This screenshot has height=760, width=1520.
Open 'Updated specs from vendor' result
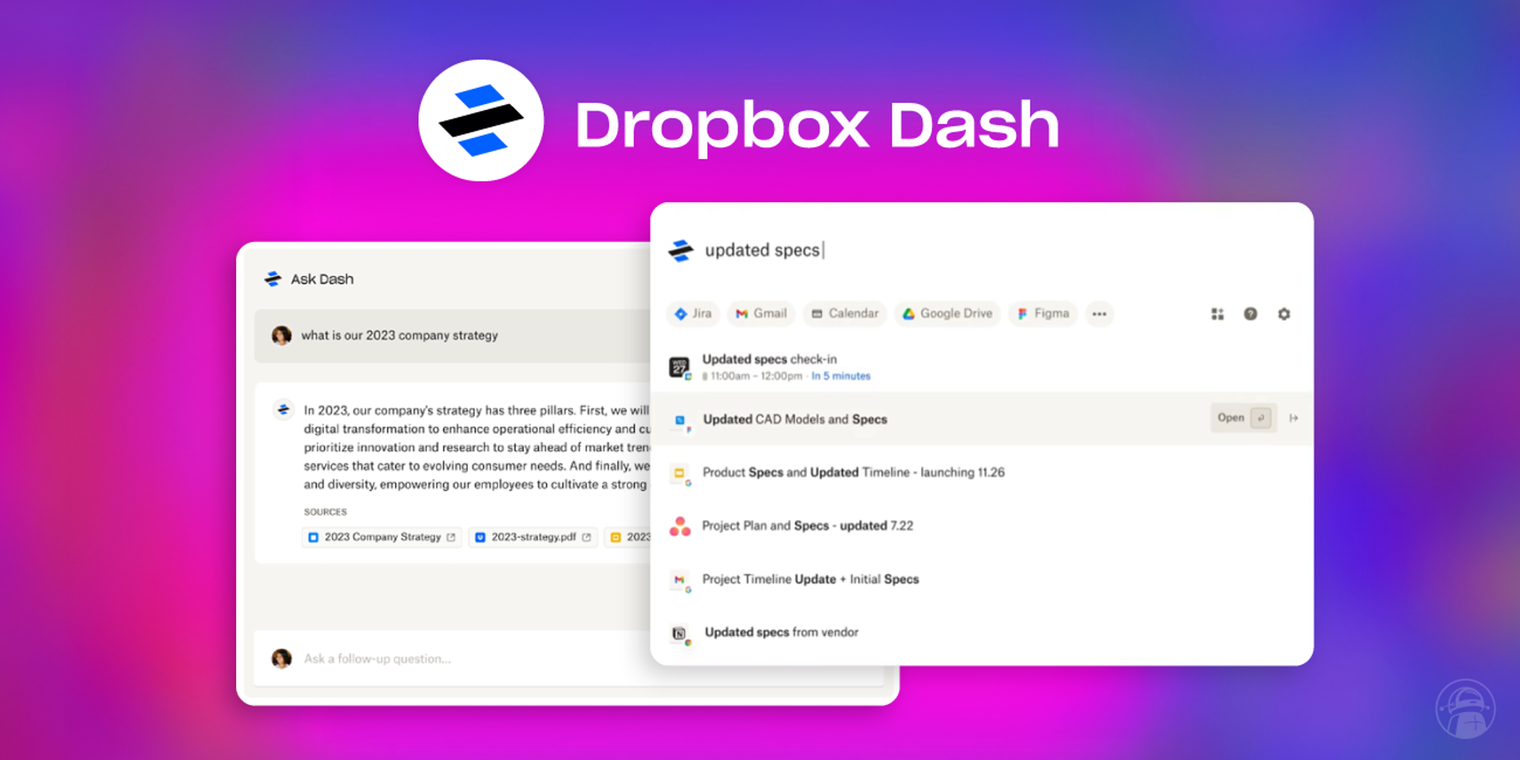click(x=981, y=632)
